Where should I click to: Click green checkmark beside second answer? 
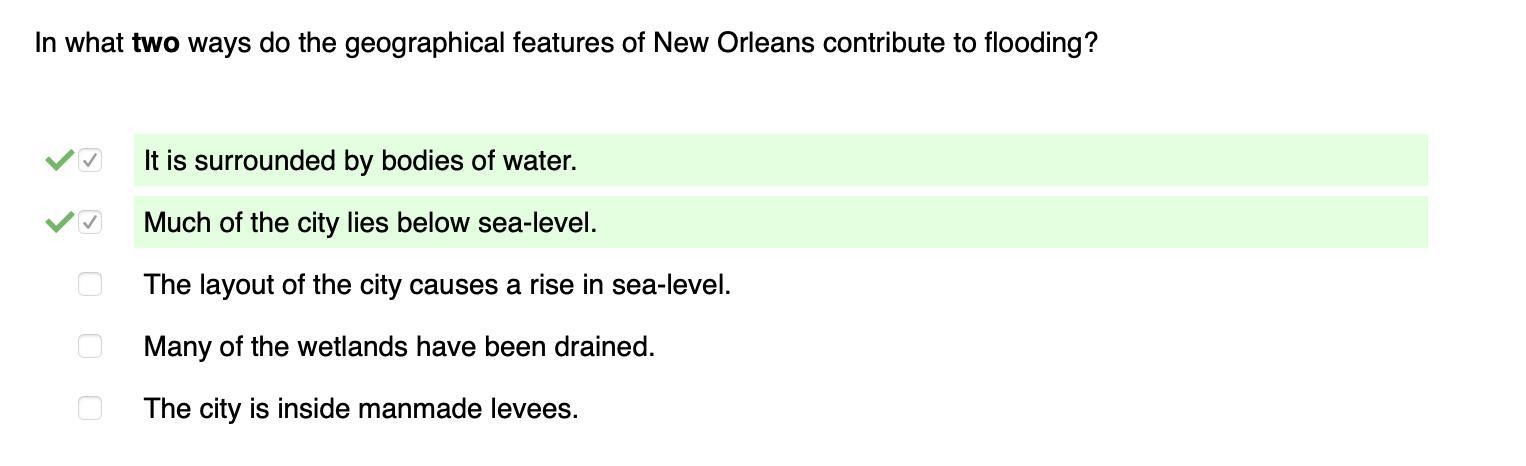60,222
